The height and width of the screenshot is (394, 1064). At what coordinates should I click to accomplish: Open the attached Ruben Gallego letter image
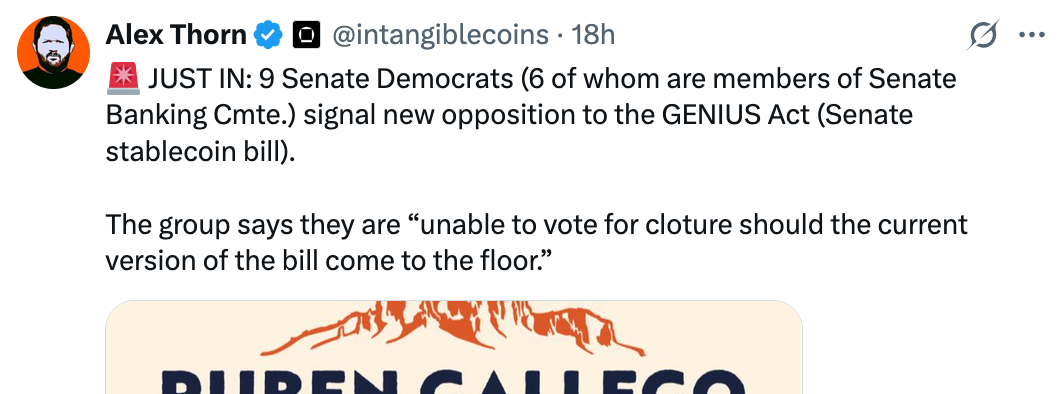click(454, 347)
